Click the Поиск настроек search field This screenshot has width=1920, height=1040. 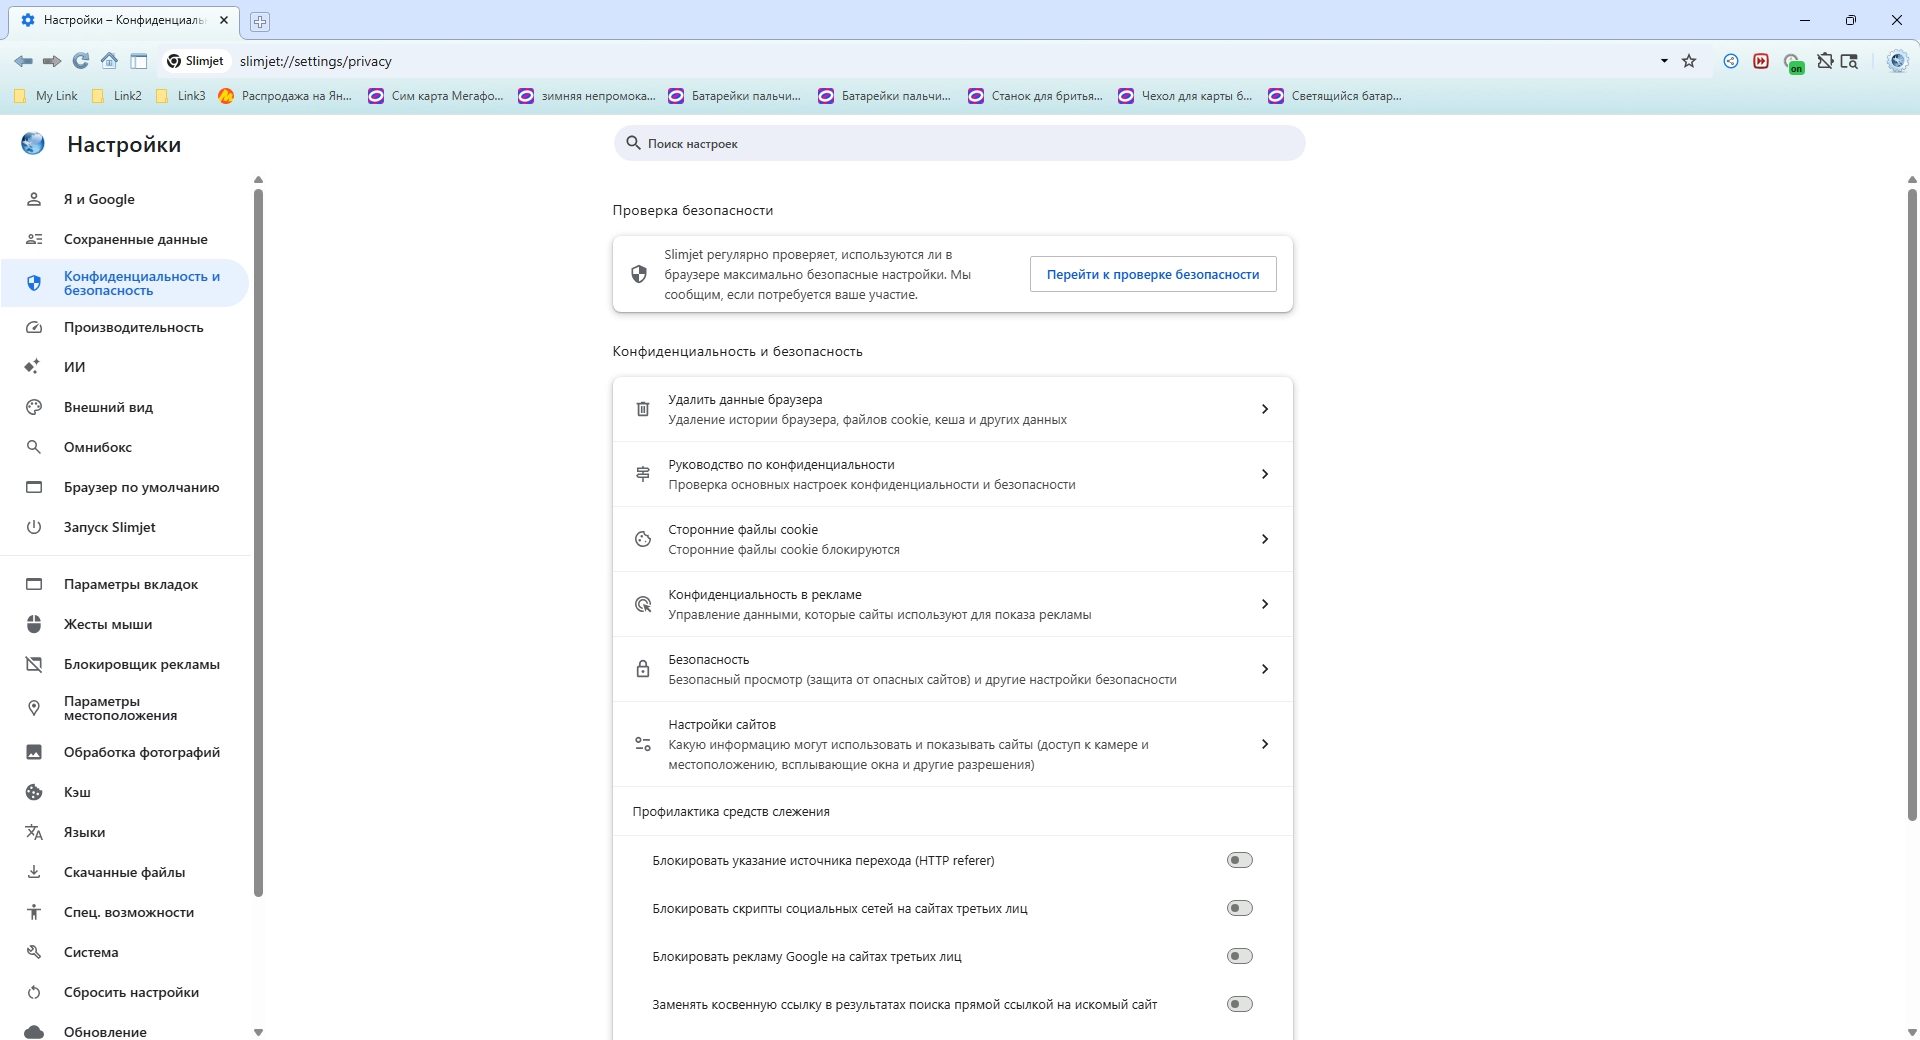tap(960, 143)
